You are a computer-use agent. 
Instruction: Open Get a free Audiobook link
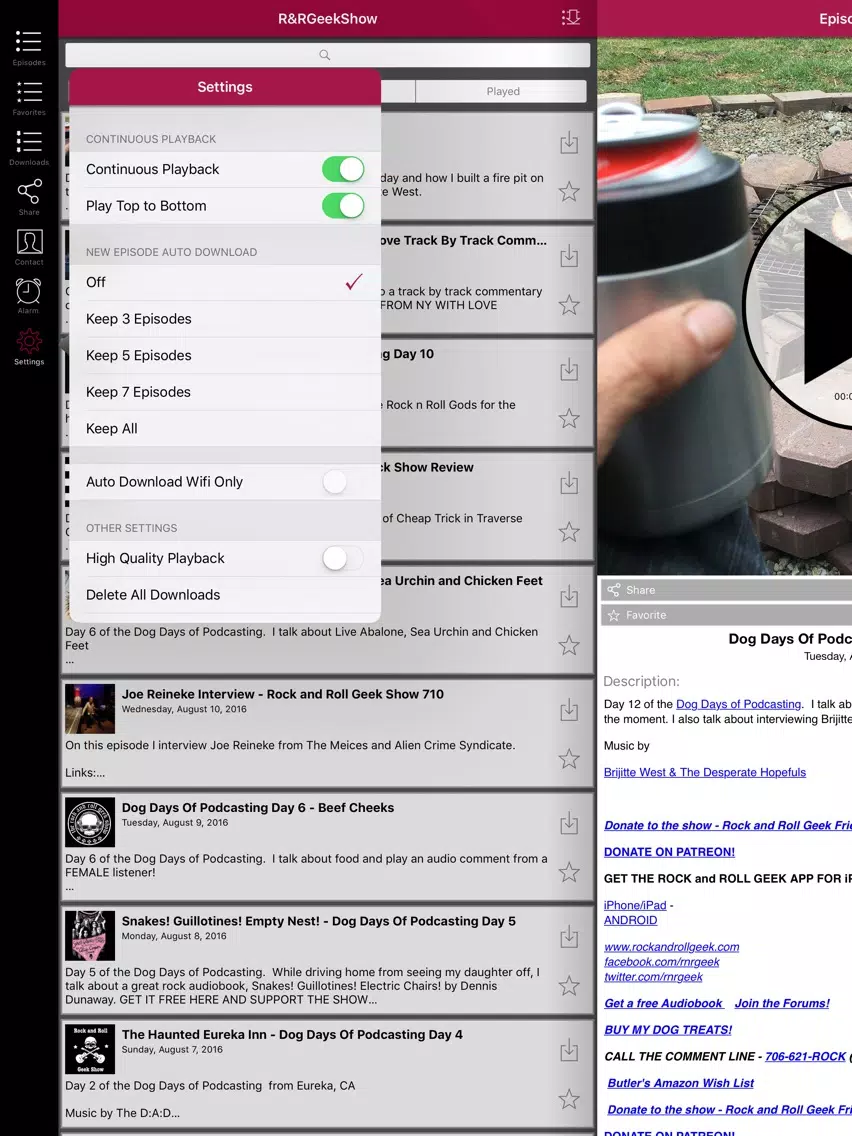tap(664, 1003)
